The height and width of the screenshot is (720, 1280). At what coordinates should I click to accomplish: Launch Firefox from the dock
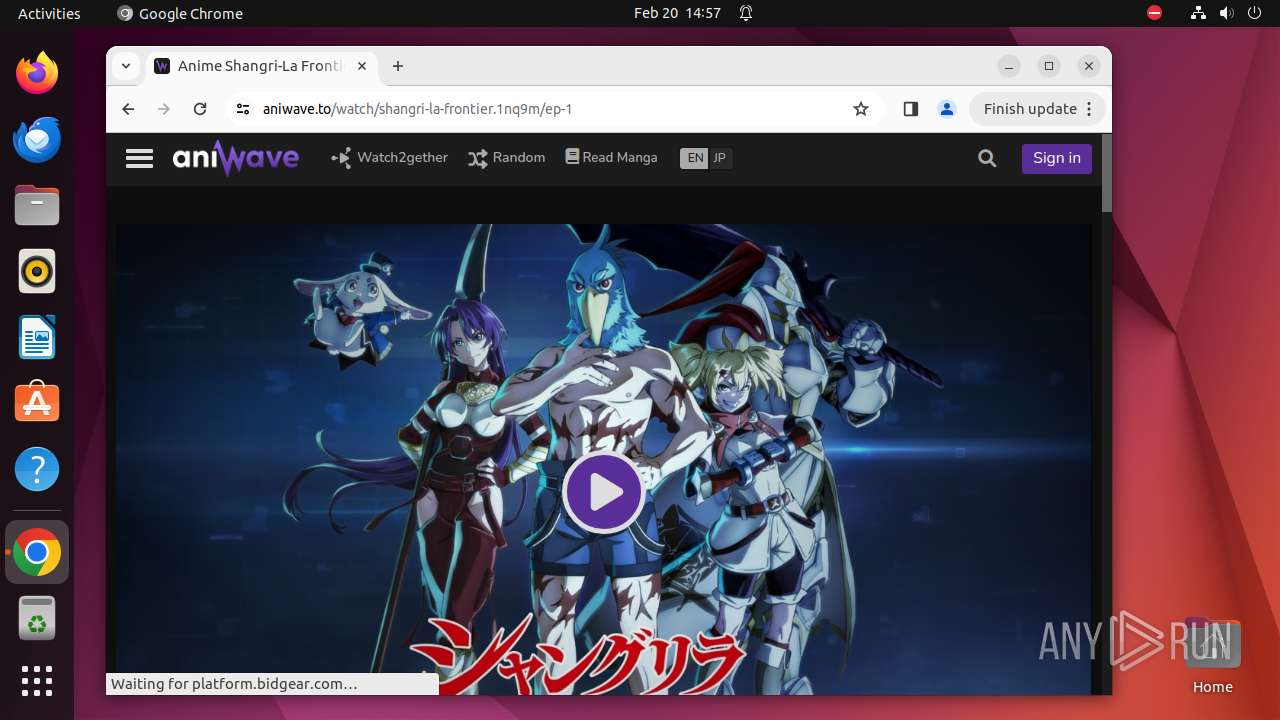(x=37, y=73)
